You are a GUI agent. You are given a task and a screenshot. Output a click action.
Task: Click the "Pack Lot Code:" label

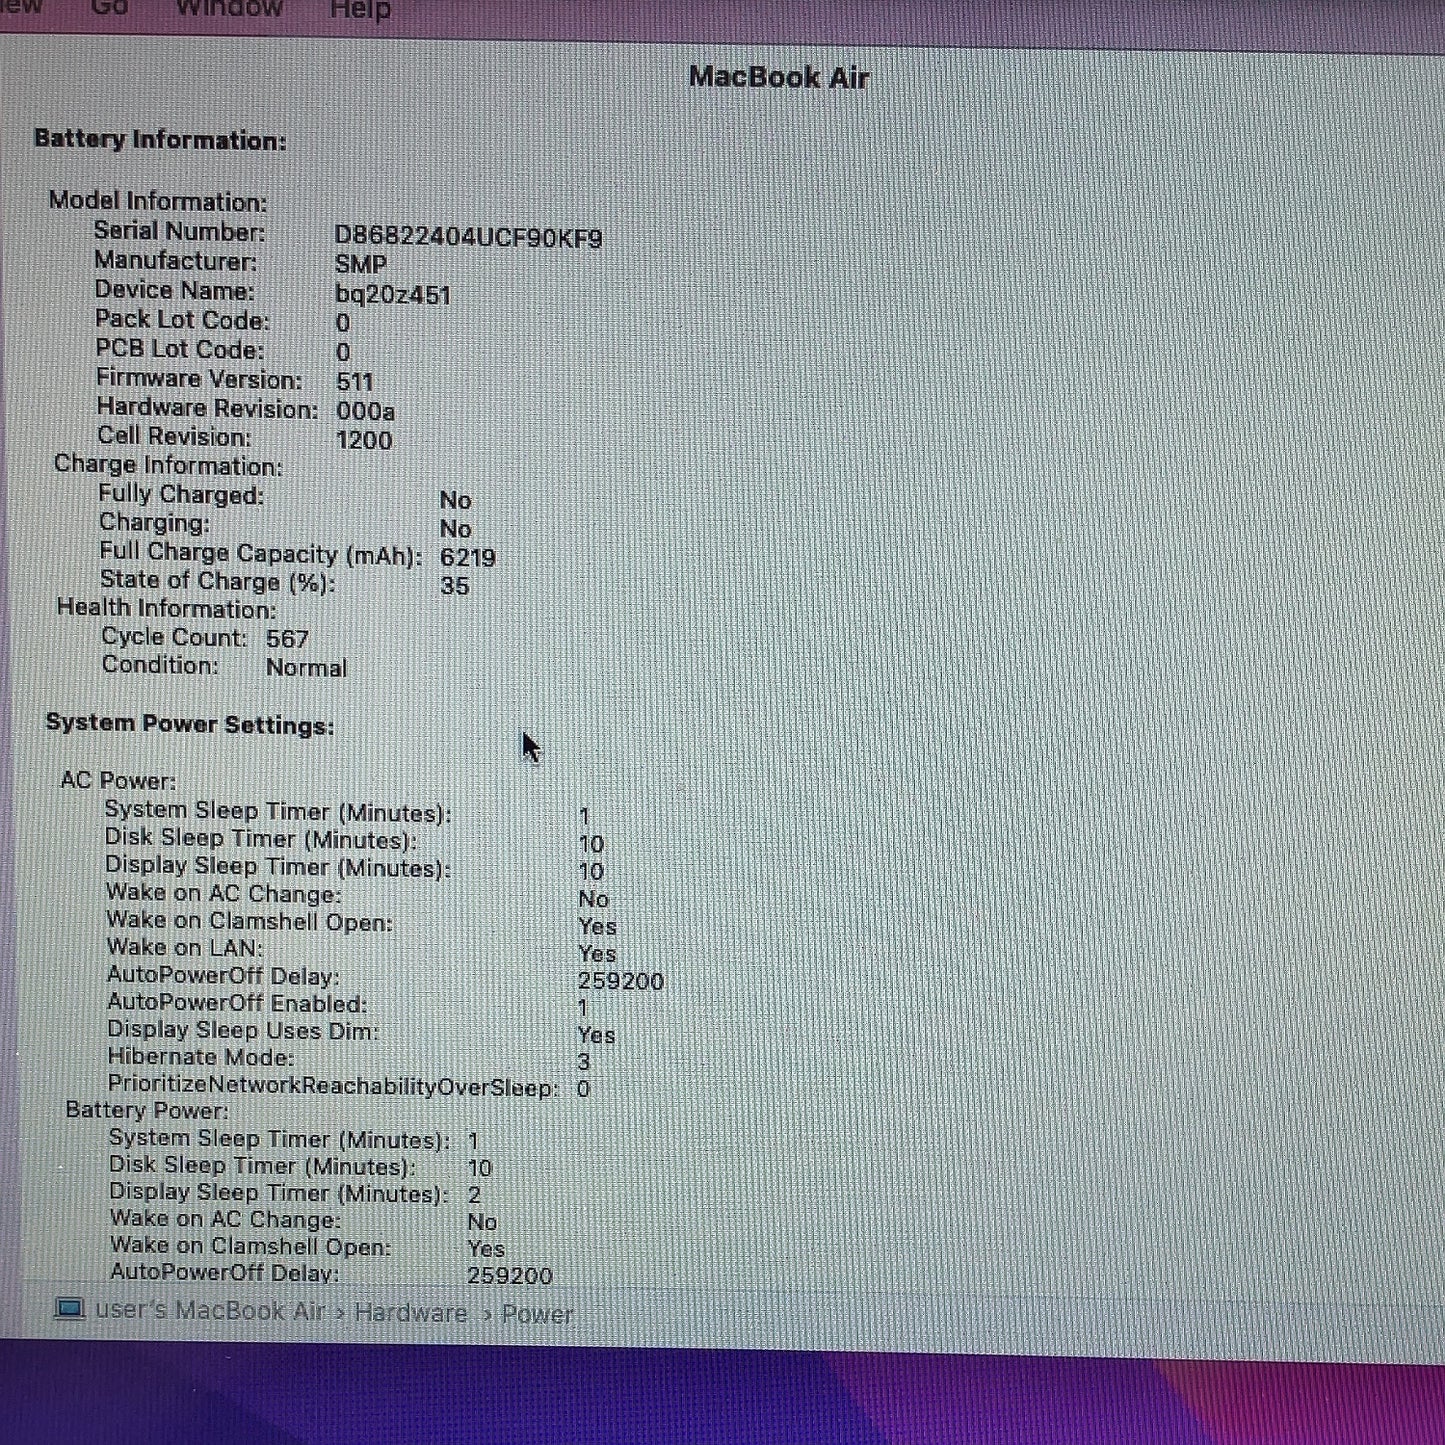(x=183, y=320)
